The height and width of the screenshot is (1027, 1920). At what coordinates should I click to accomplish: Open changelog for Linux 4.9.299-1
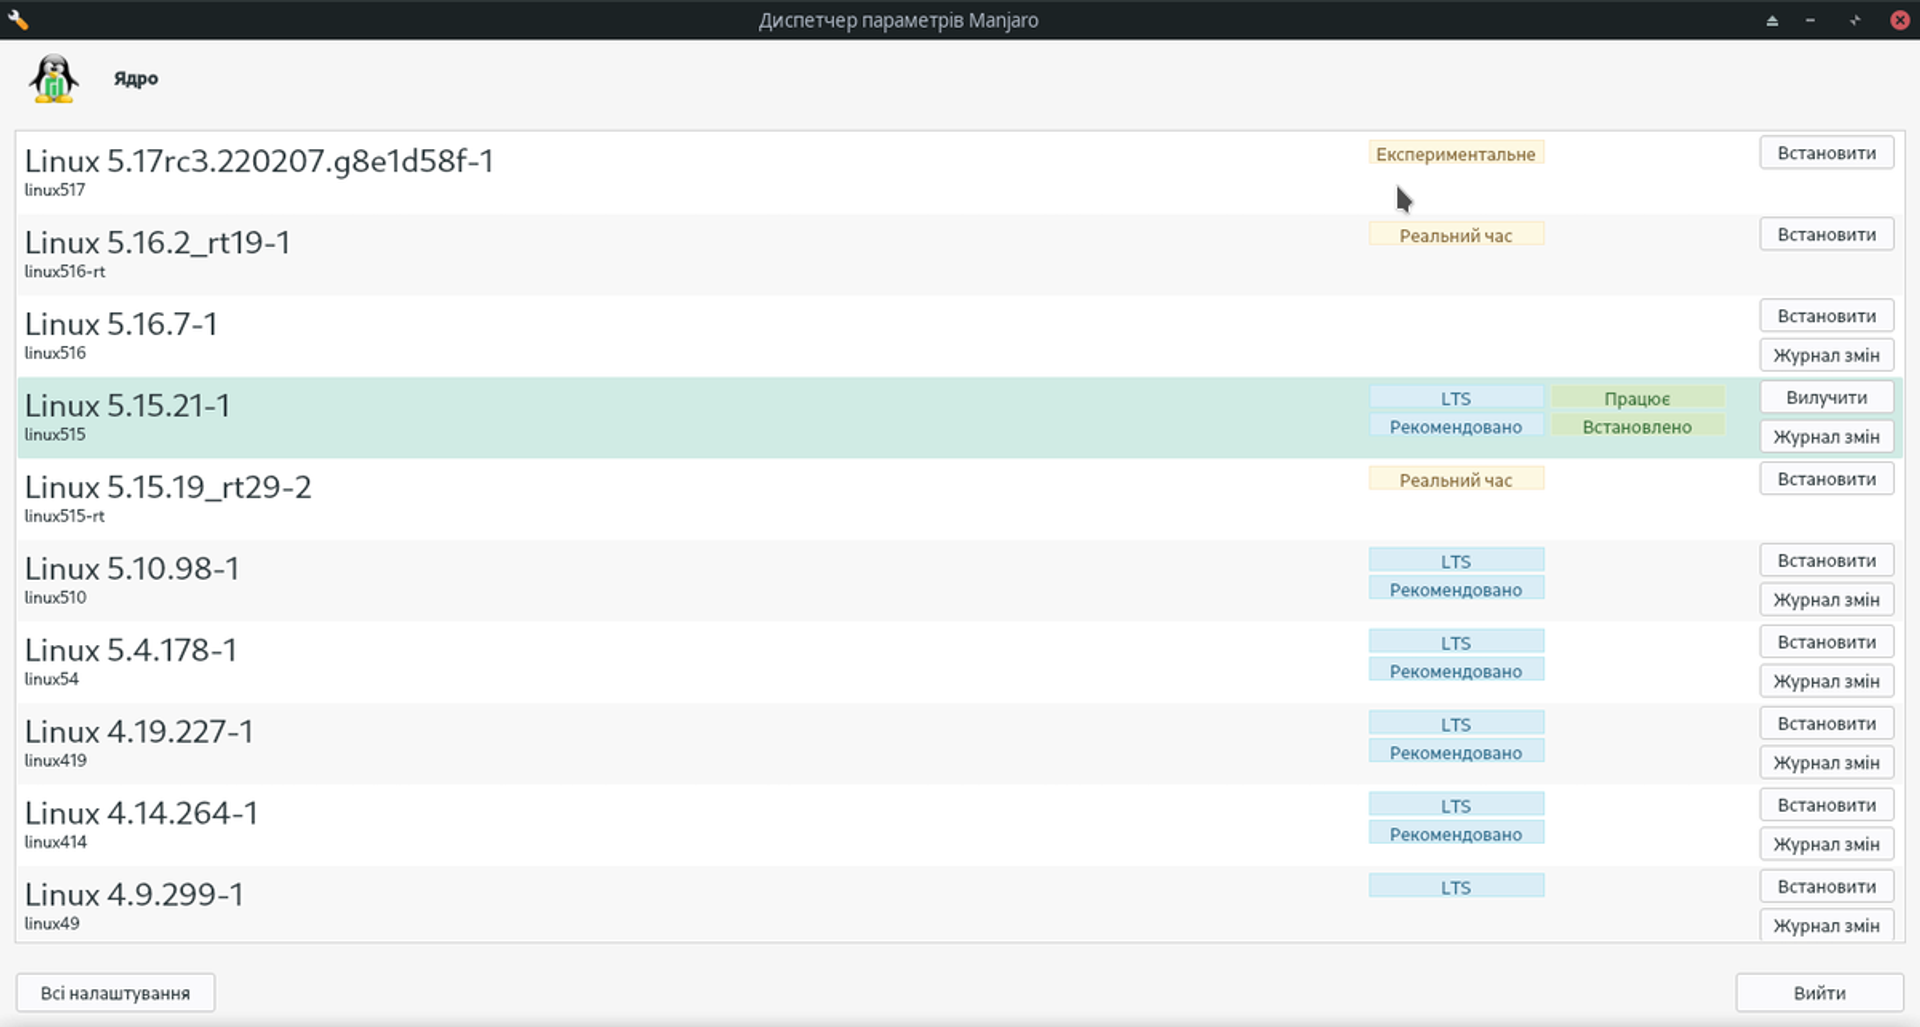click(1826, 926)
